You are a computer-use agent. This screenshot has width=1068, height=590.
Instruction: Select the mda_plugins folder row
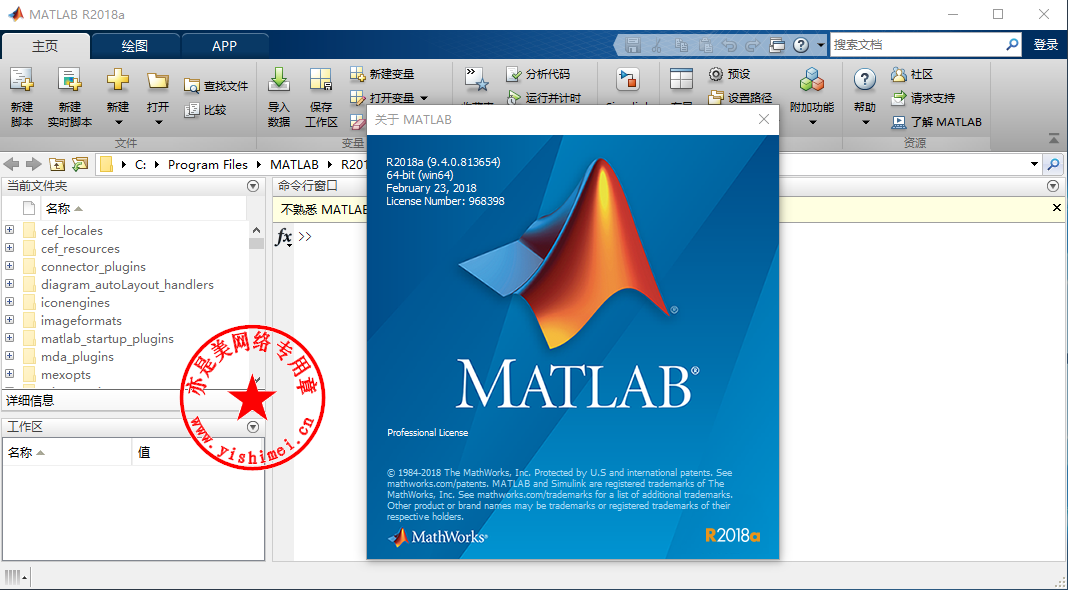[x=125, y=356]
